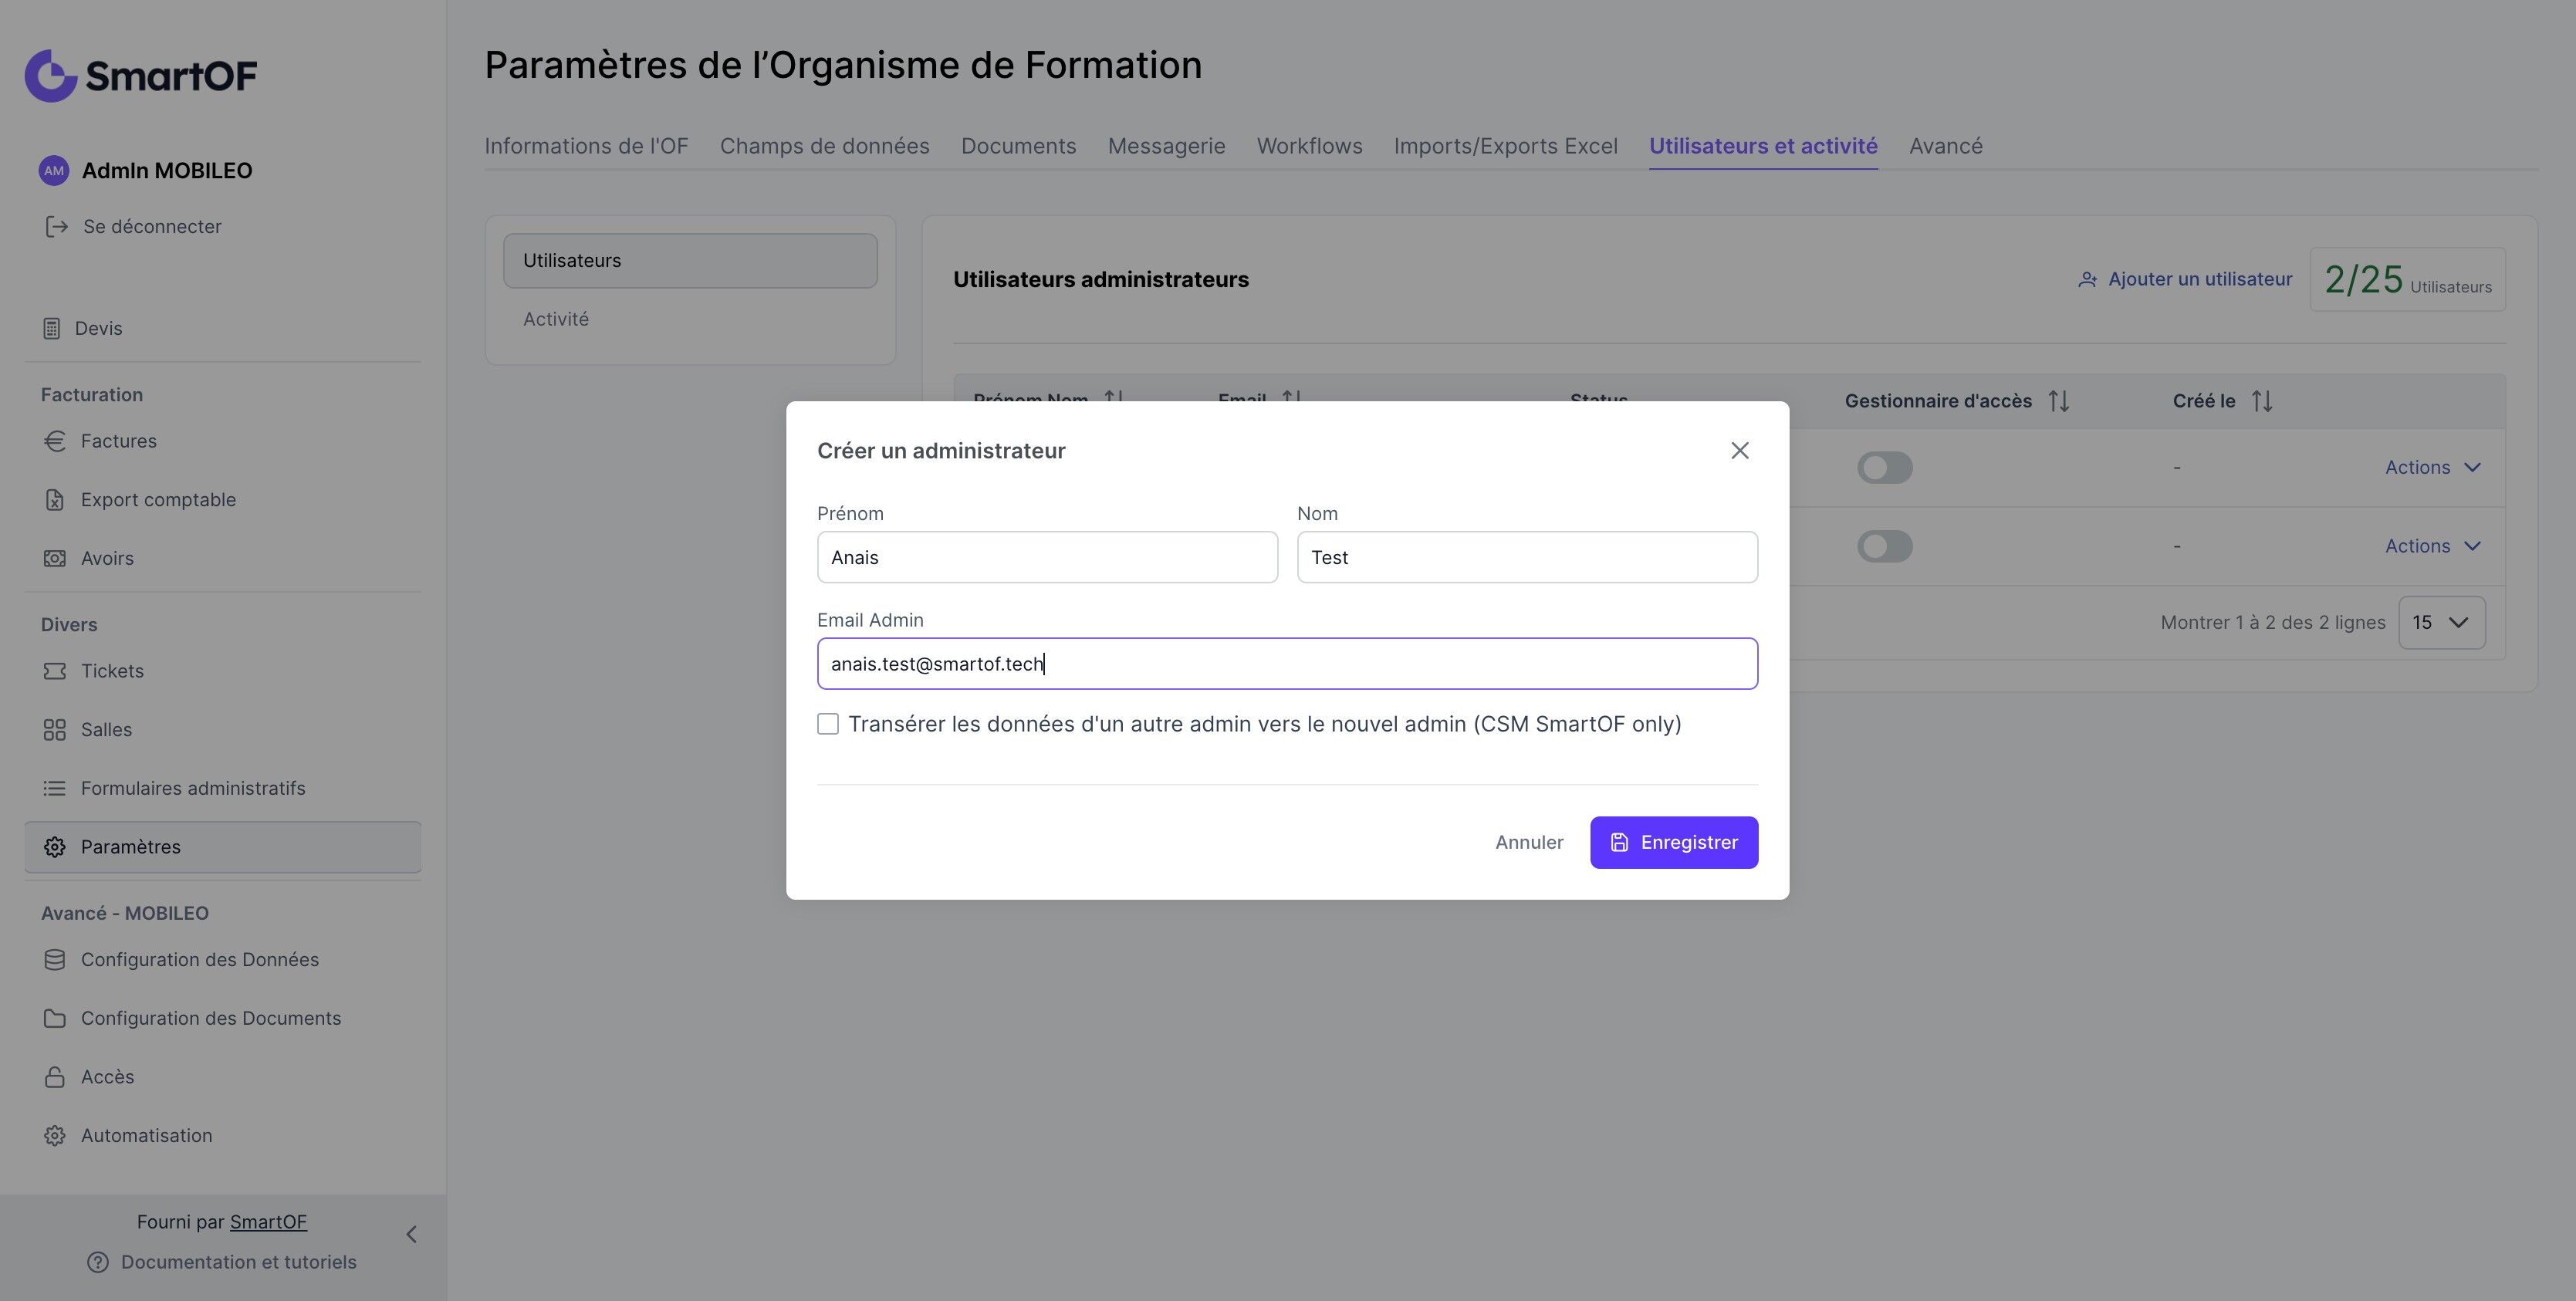The height and width of the screenshot is (1301, 2576).
Task: Switch to the Workflows tab
Action: pyautogui.click(x=1309, y=146)
